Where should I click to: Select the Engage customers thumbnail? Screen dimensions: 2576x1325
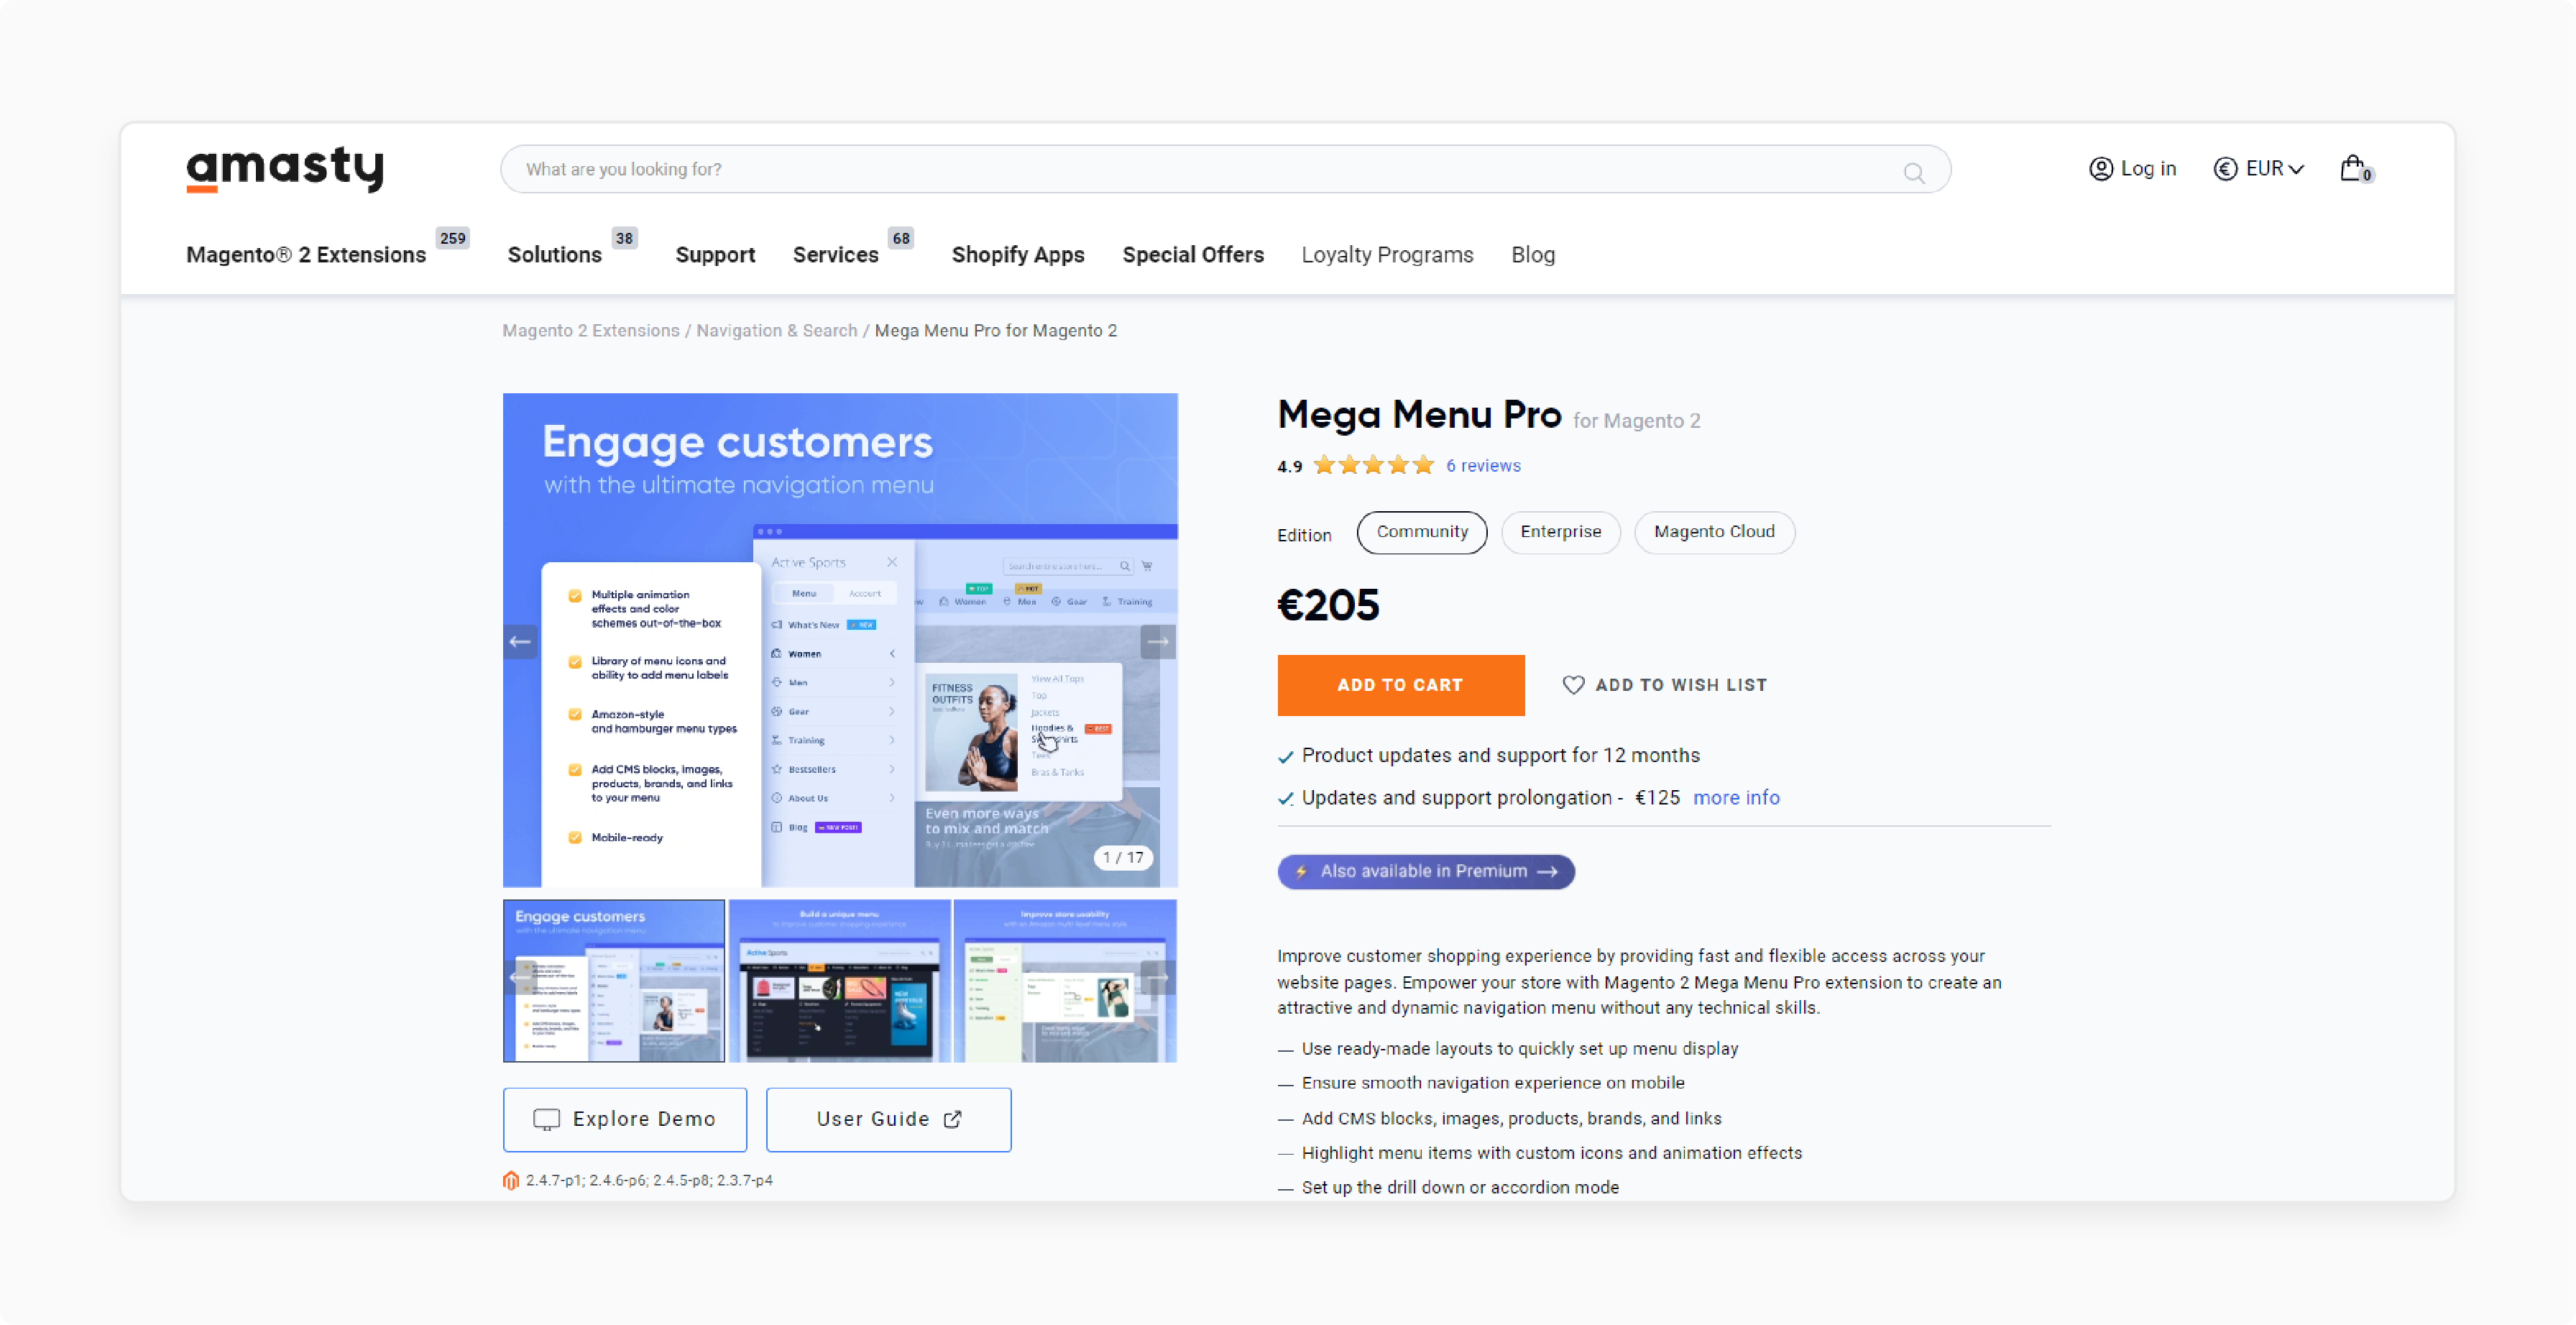click(x=614, y=981)
